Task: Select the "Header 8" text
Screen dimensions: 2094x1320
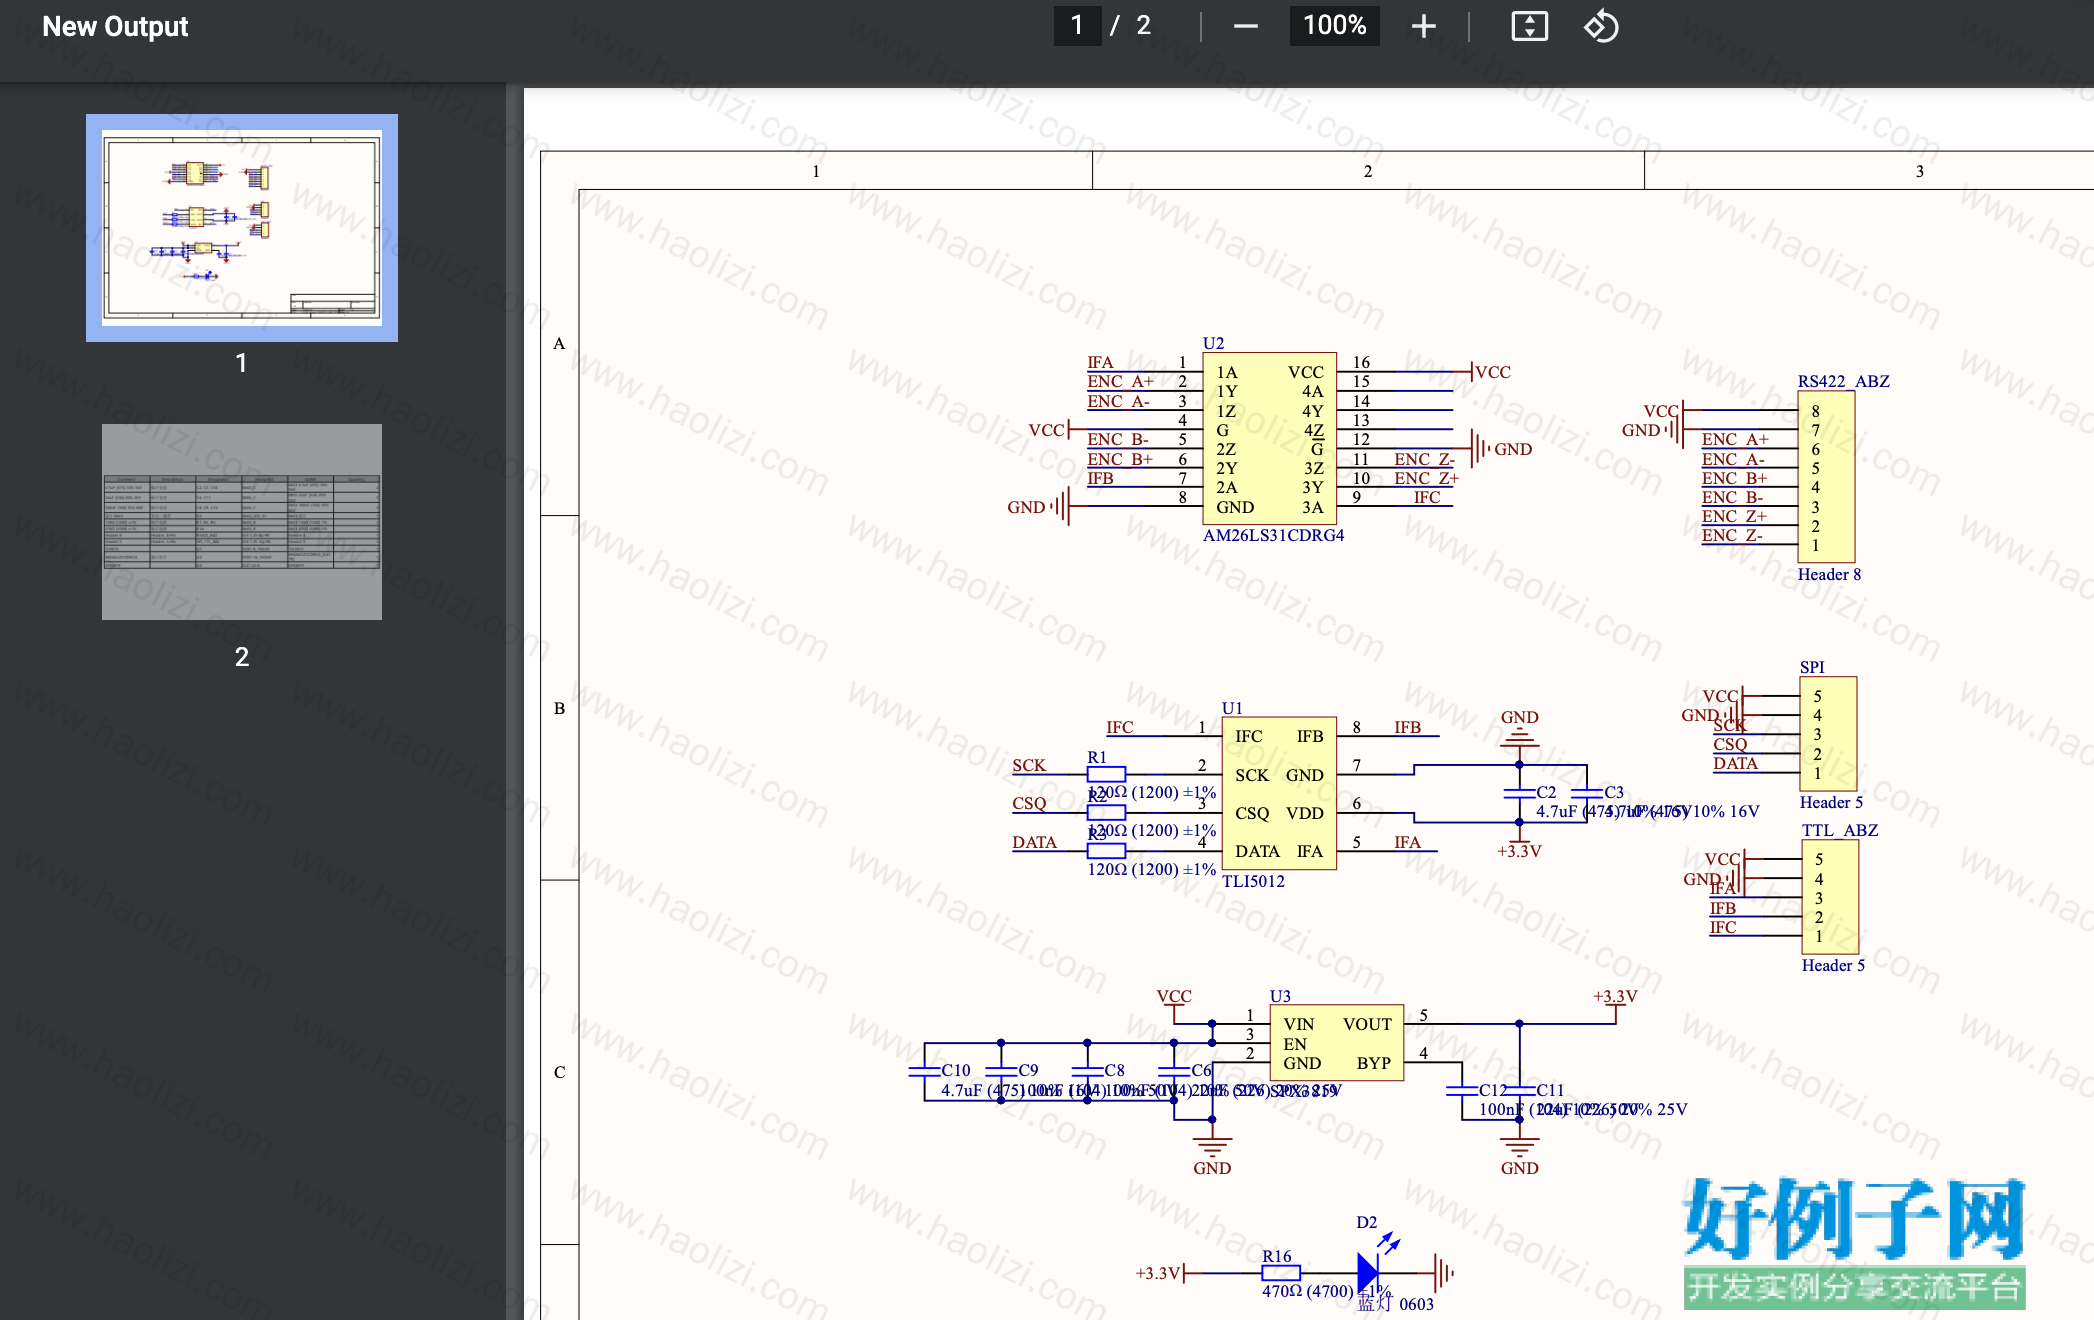Action: click(x=1829, y=574)
